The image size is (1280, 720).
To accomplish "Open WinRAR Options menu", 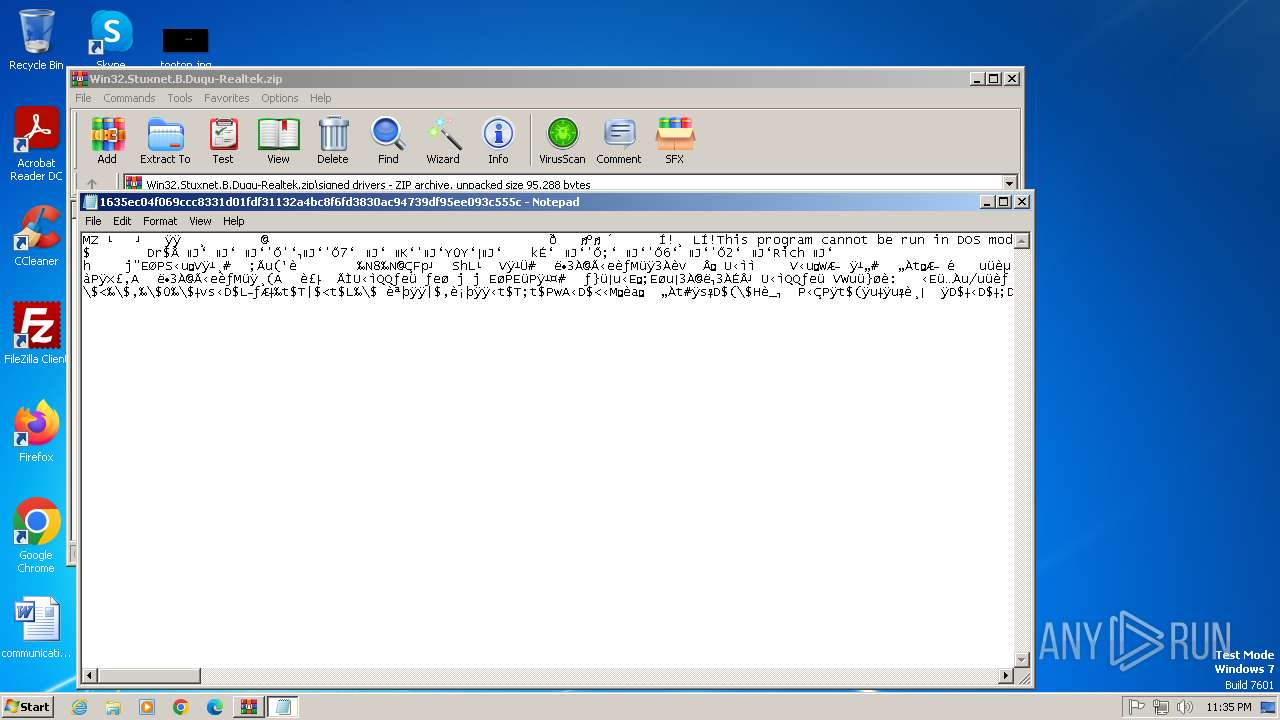I will click(x=280, y=98).
